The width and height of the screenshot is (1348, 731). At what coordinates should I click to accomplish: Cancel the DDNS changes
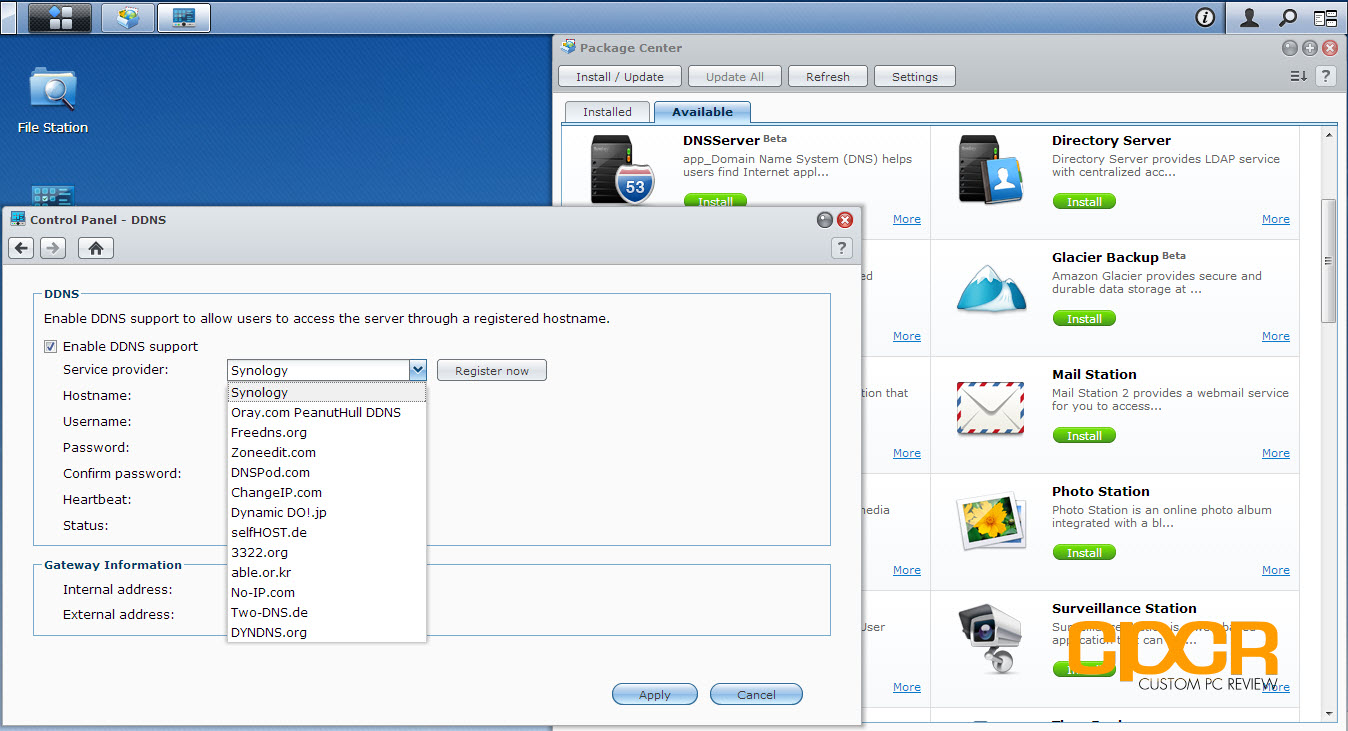click(x=756, y=695)
